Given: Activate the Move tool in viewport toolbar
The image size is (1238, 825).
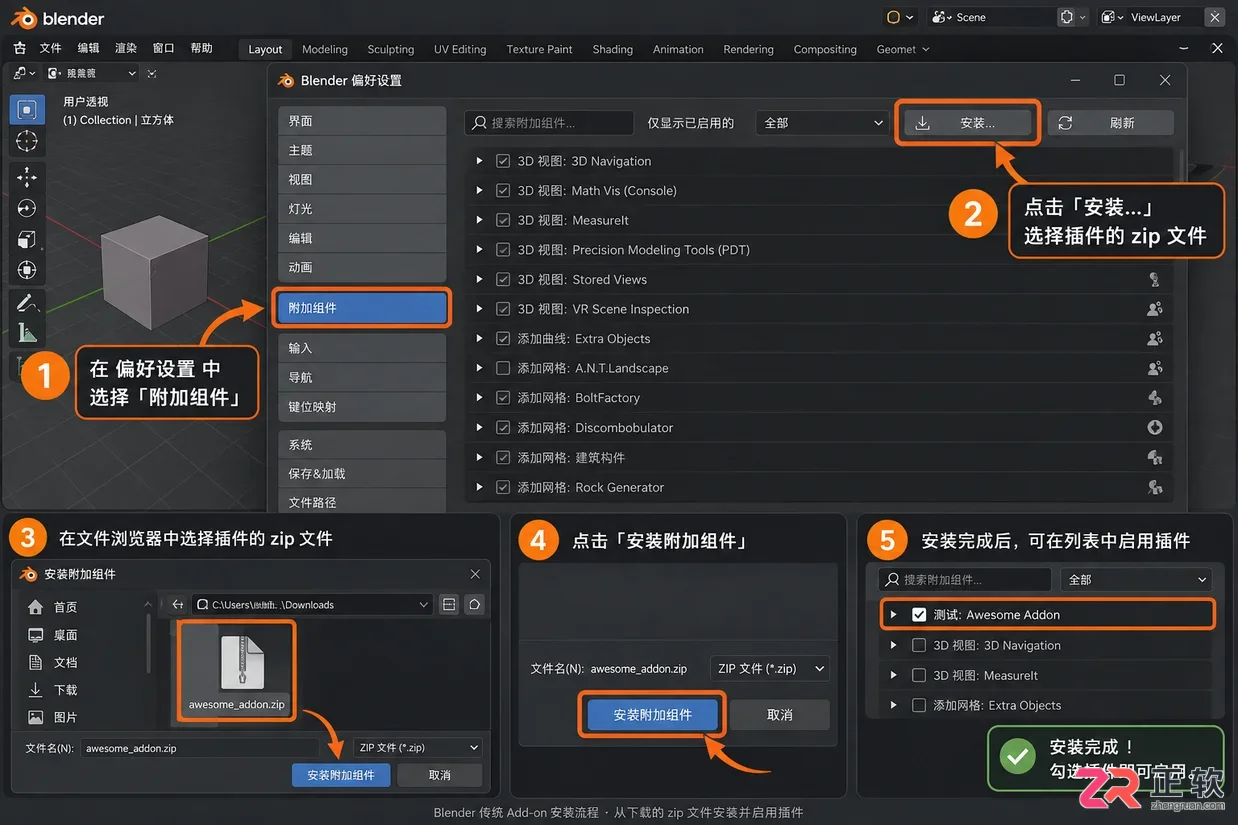Looking at the screenshot, I should click(27, 177).
